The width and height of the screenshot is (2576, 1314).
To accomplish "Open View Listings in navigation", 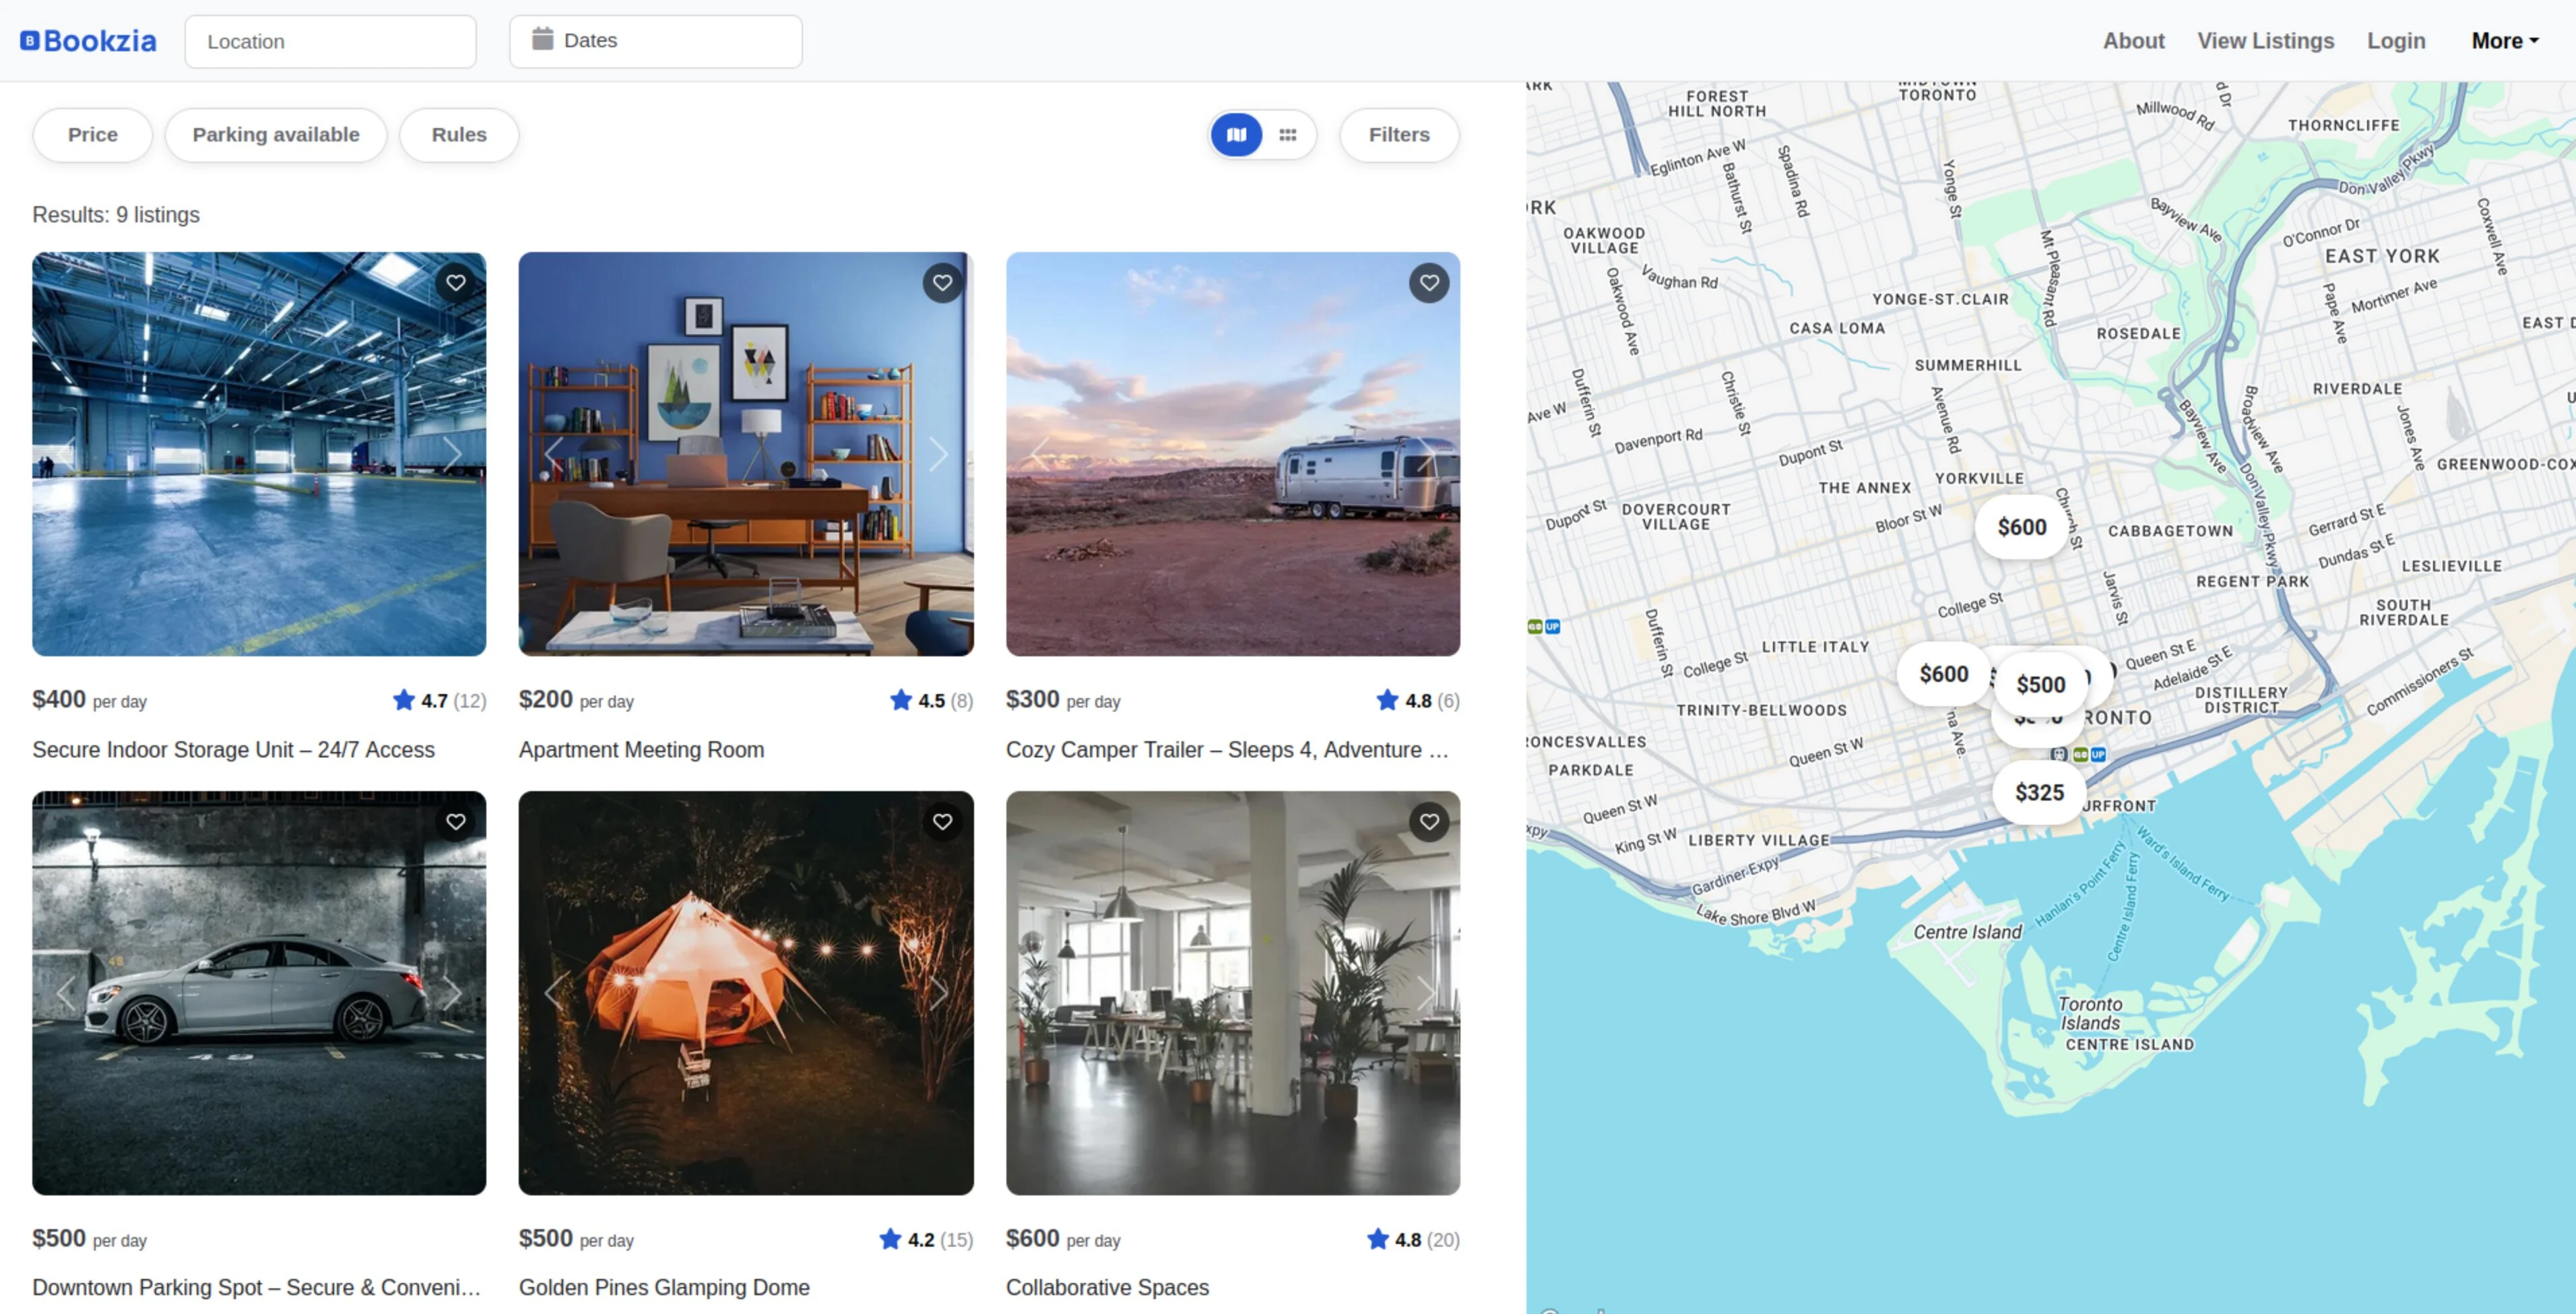I will coord(2265,41).
